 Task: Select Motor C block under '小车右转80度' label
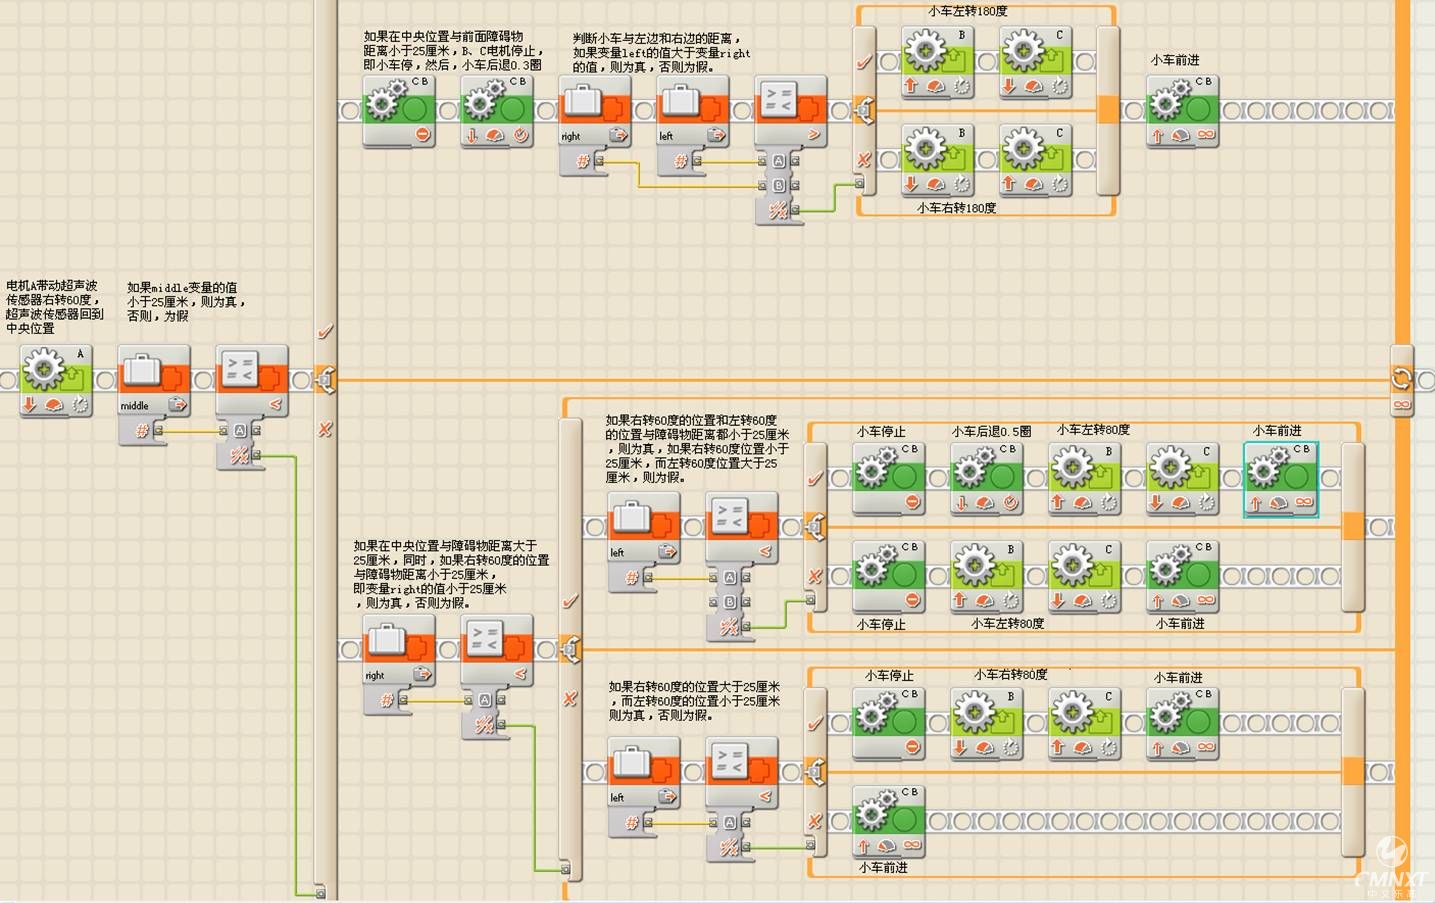1085,723
